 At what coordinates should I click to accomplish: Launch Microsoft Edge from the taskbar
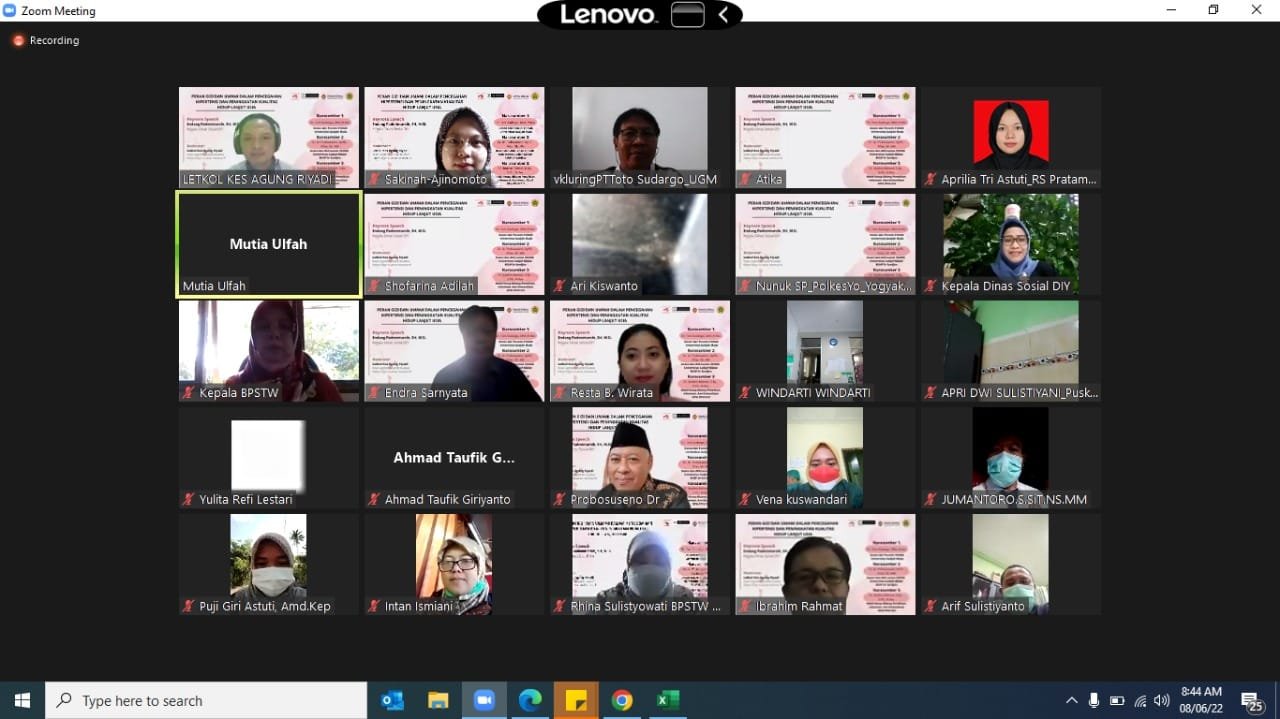coord(530,701)
